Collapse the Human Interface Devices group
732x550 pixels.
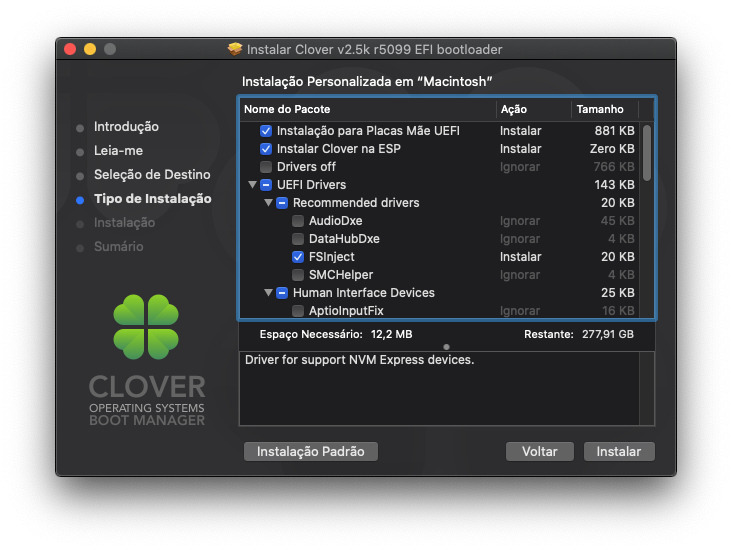(268, 293)
